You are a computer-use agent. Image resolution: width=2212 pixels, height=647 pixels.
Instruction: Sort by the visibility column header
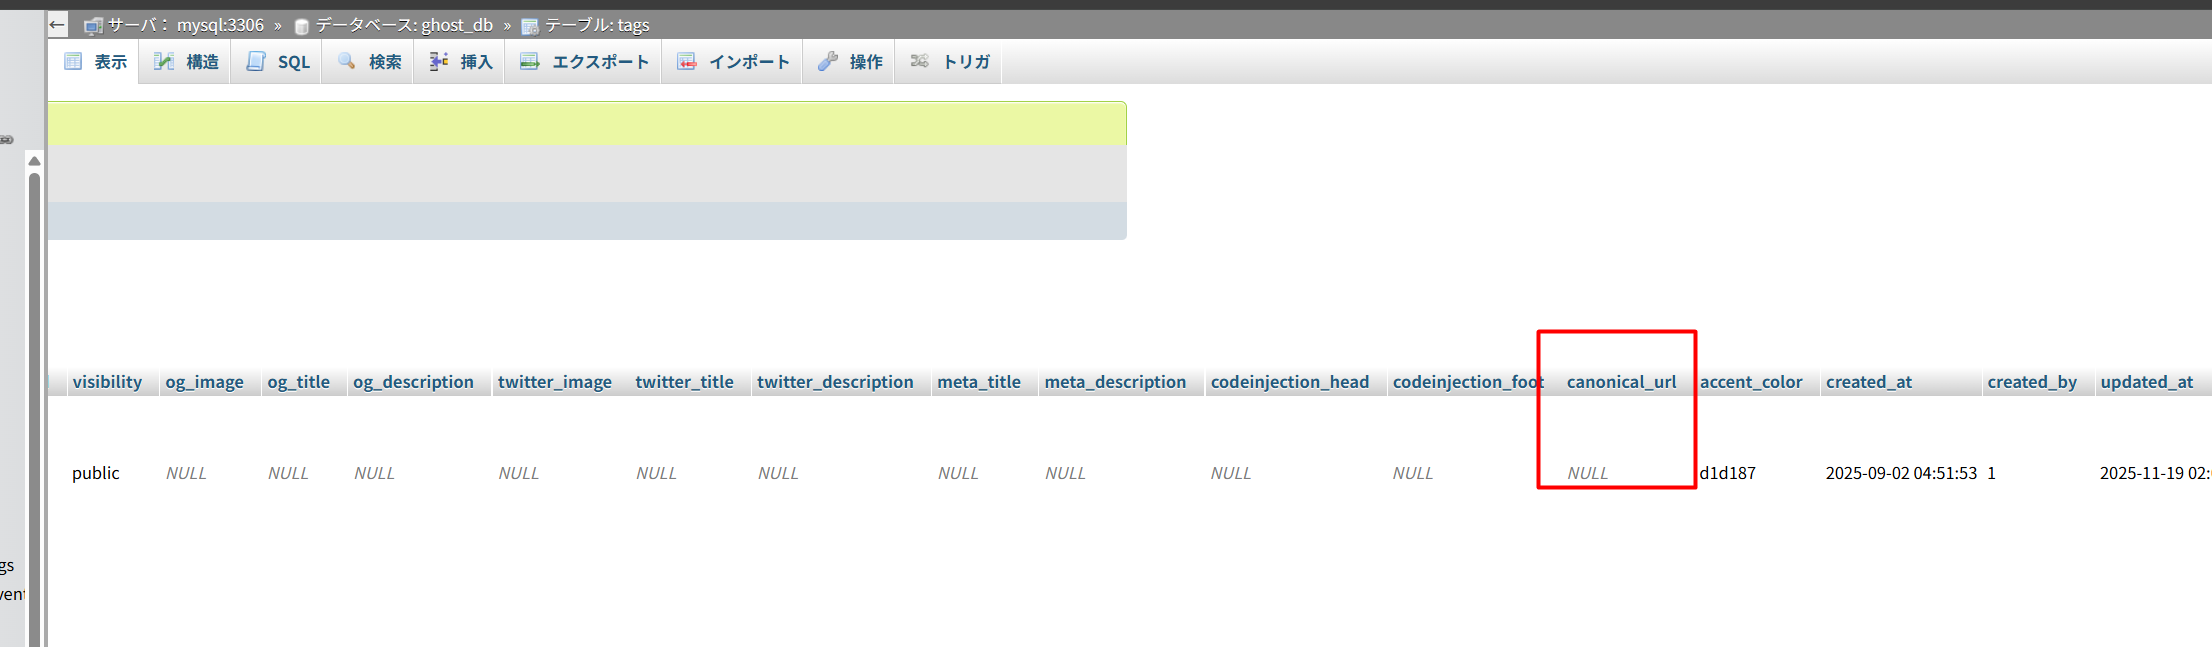pyautogui.click(x=107, y=382)
